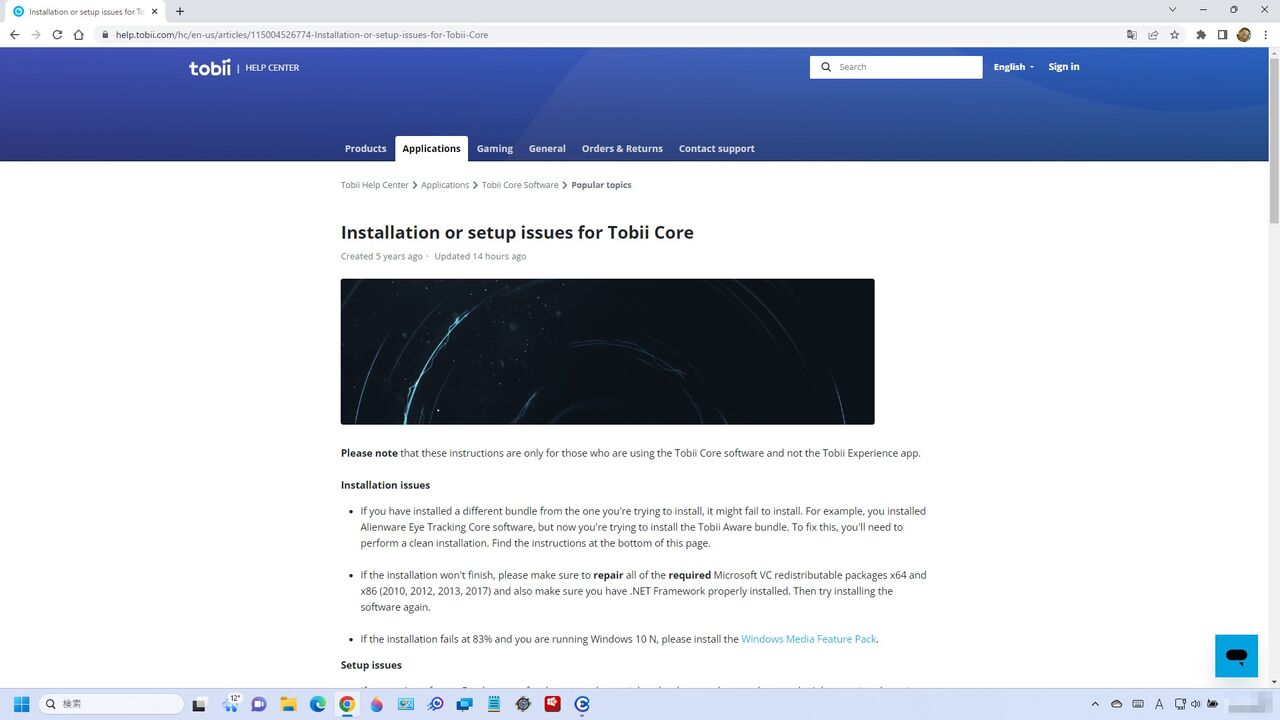The height and width of the screenshot is (720, 1280).
Task: Go to Orders & Returns tab
Action: [622, 149]
